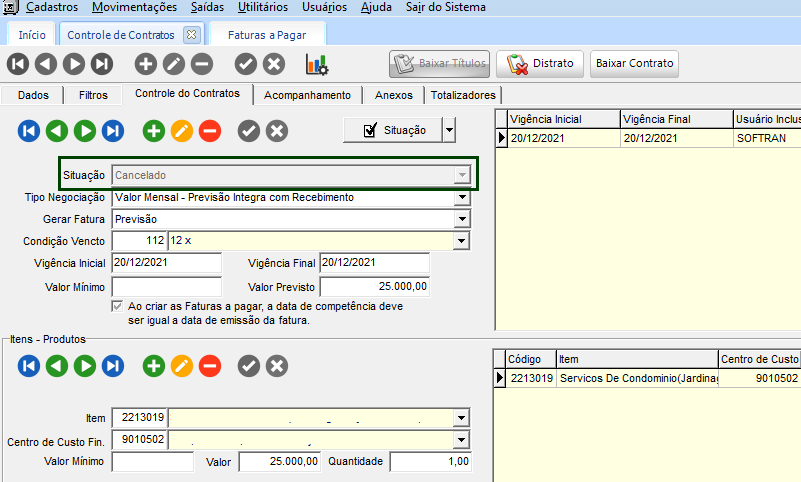
Task: Click the Baixar Contrato button
Action: pos(634,64)
